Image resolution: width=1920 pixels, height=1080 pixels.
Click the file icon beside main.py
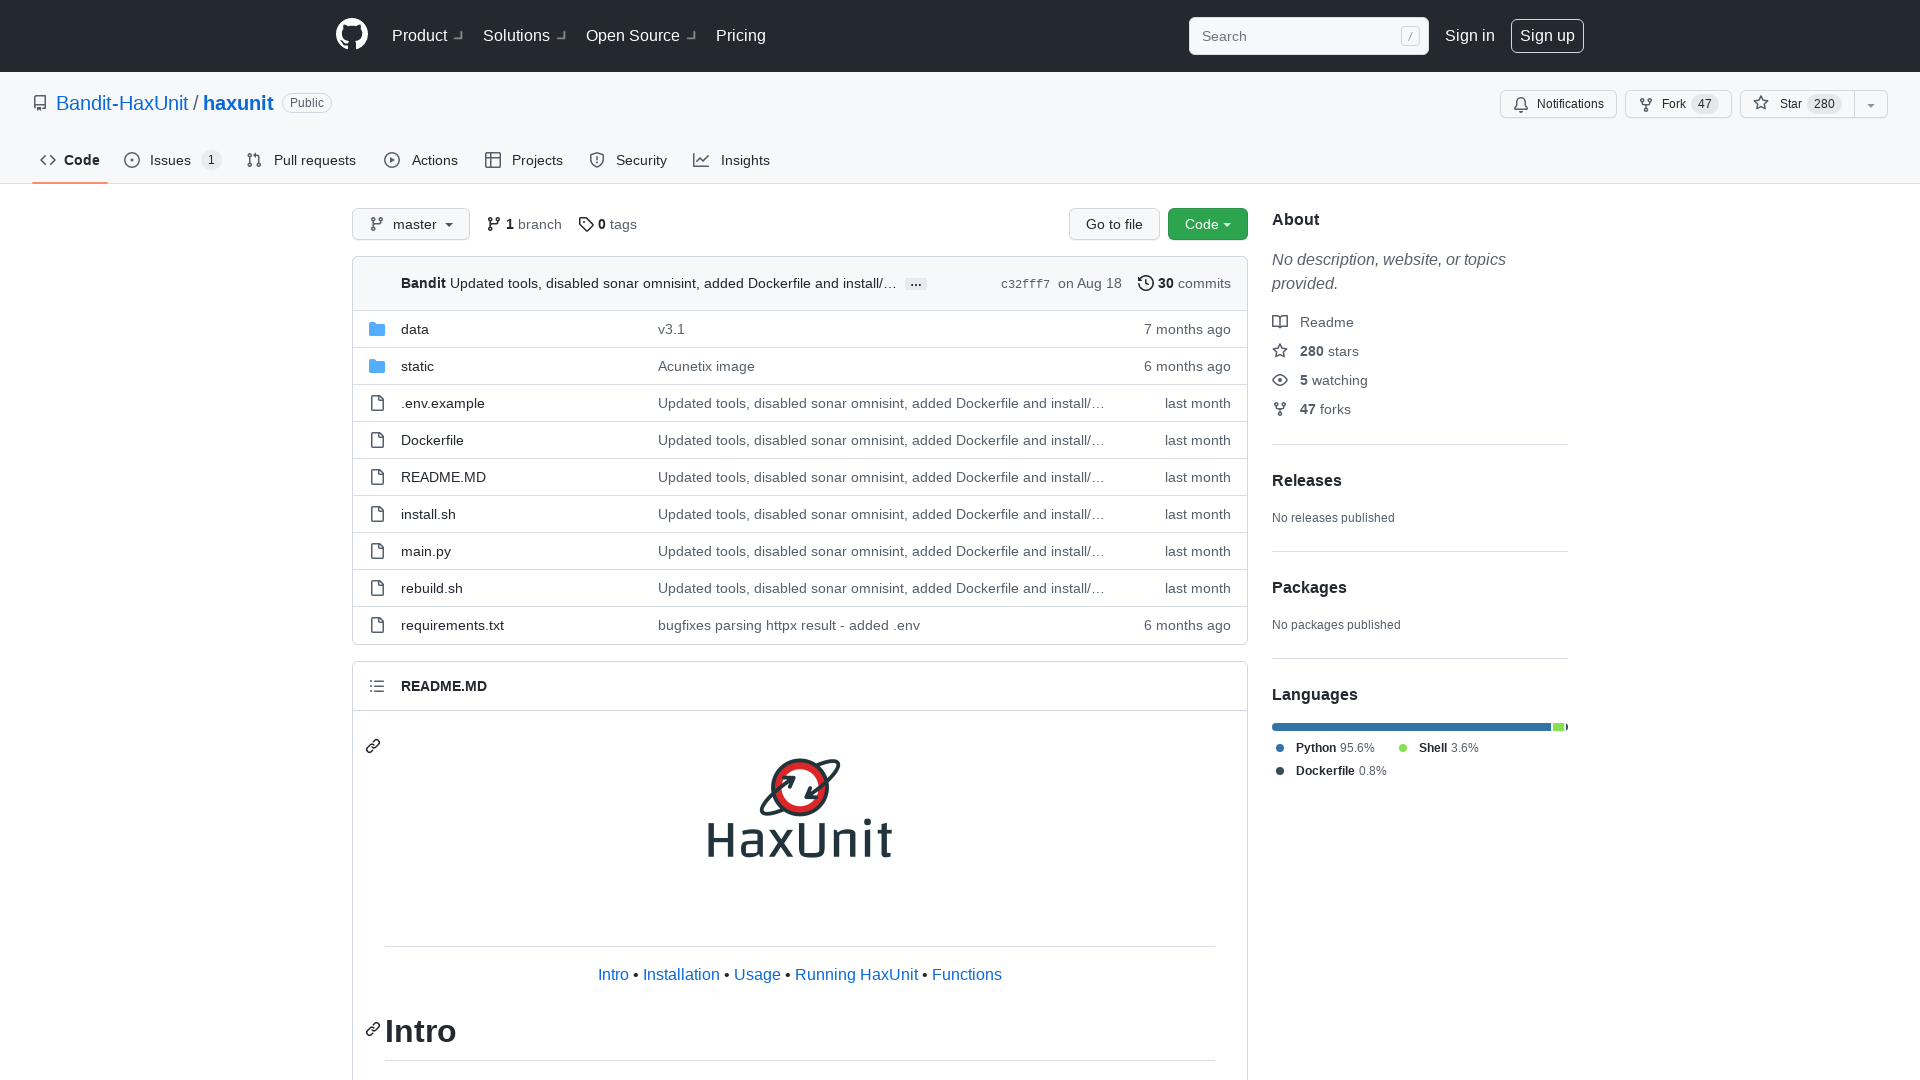[x=377, y=551]
